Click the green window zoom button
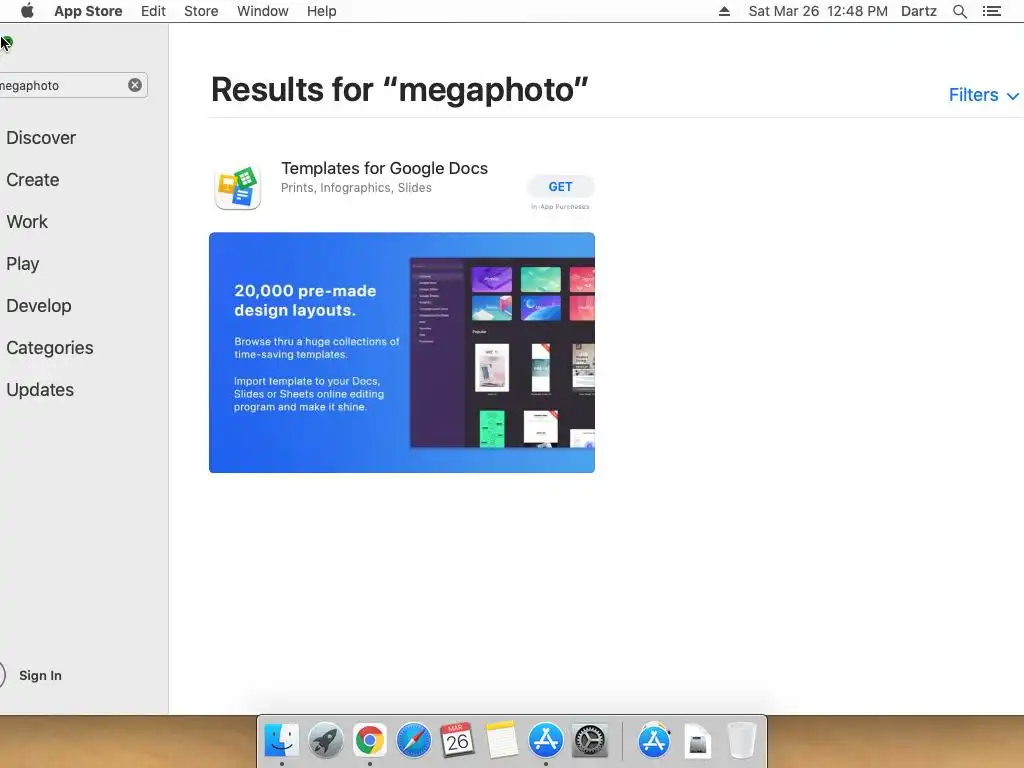The image size is (1024, 768). (7, 43)
